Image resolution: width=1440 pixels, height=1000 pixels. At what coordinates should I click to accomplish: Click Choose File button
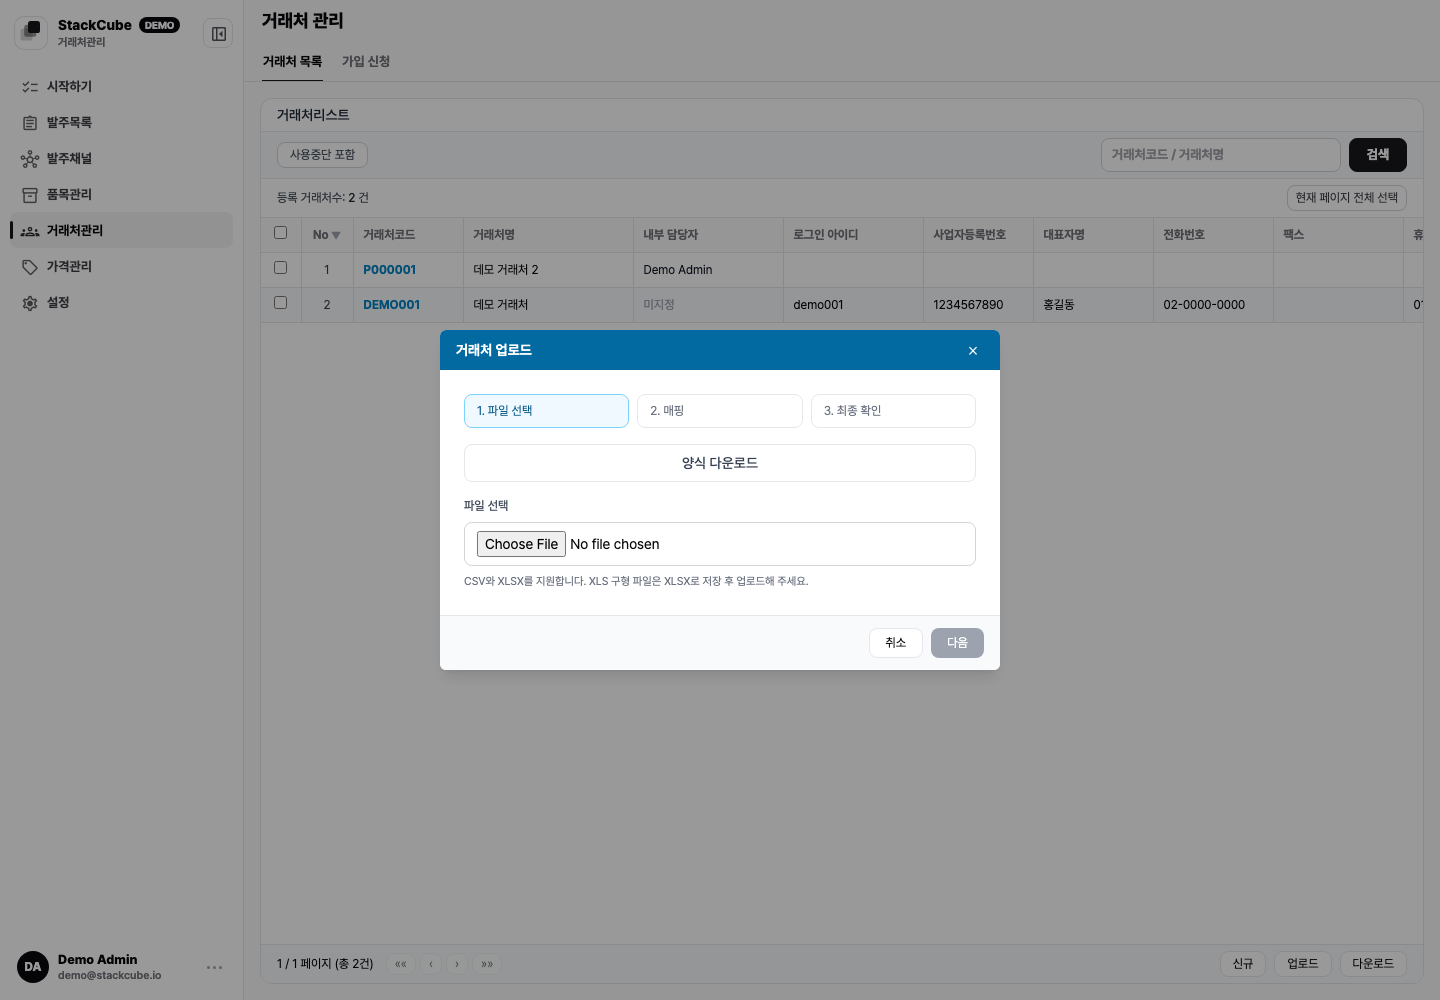[521, 544]
